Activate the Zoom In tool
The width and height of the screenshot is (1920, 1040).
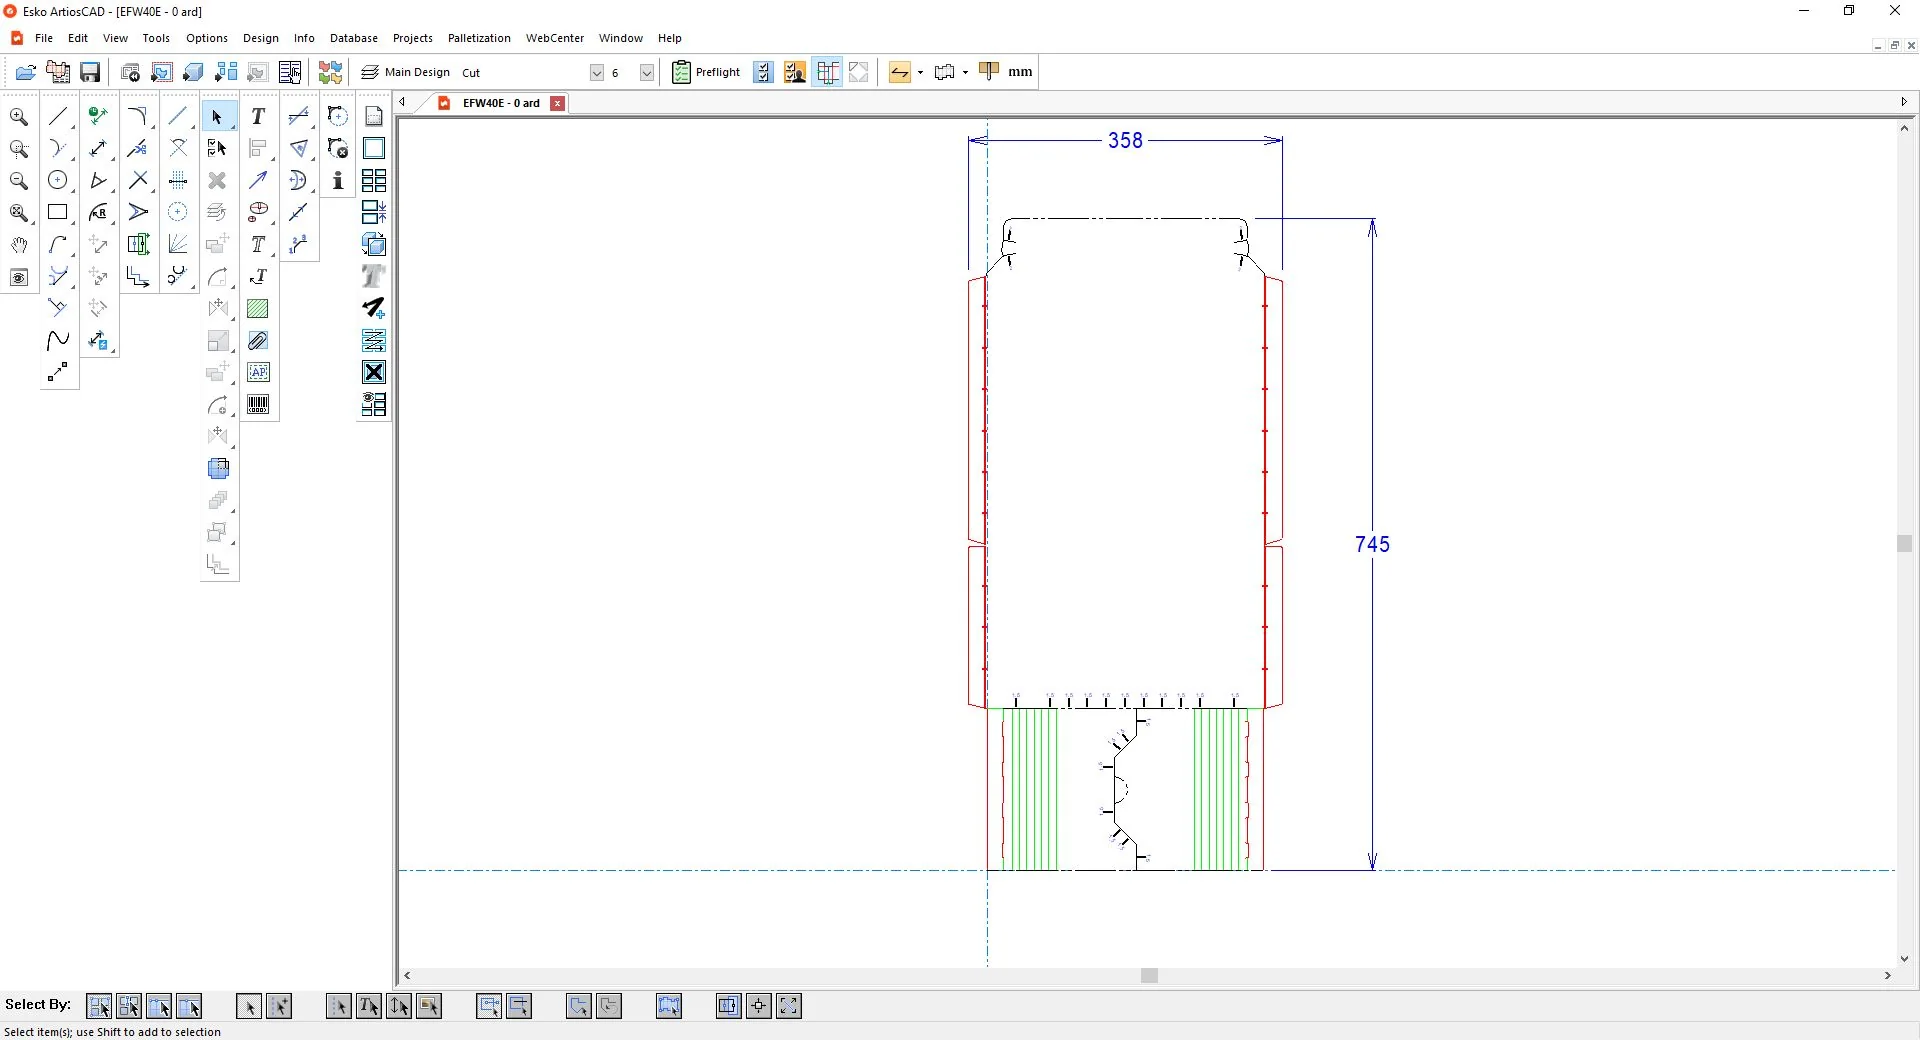[x=19, y=117]
